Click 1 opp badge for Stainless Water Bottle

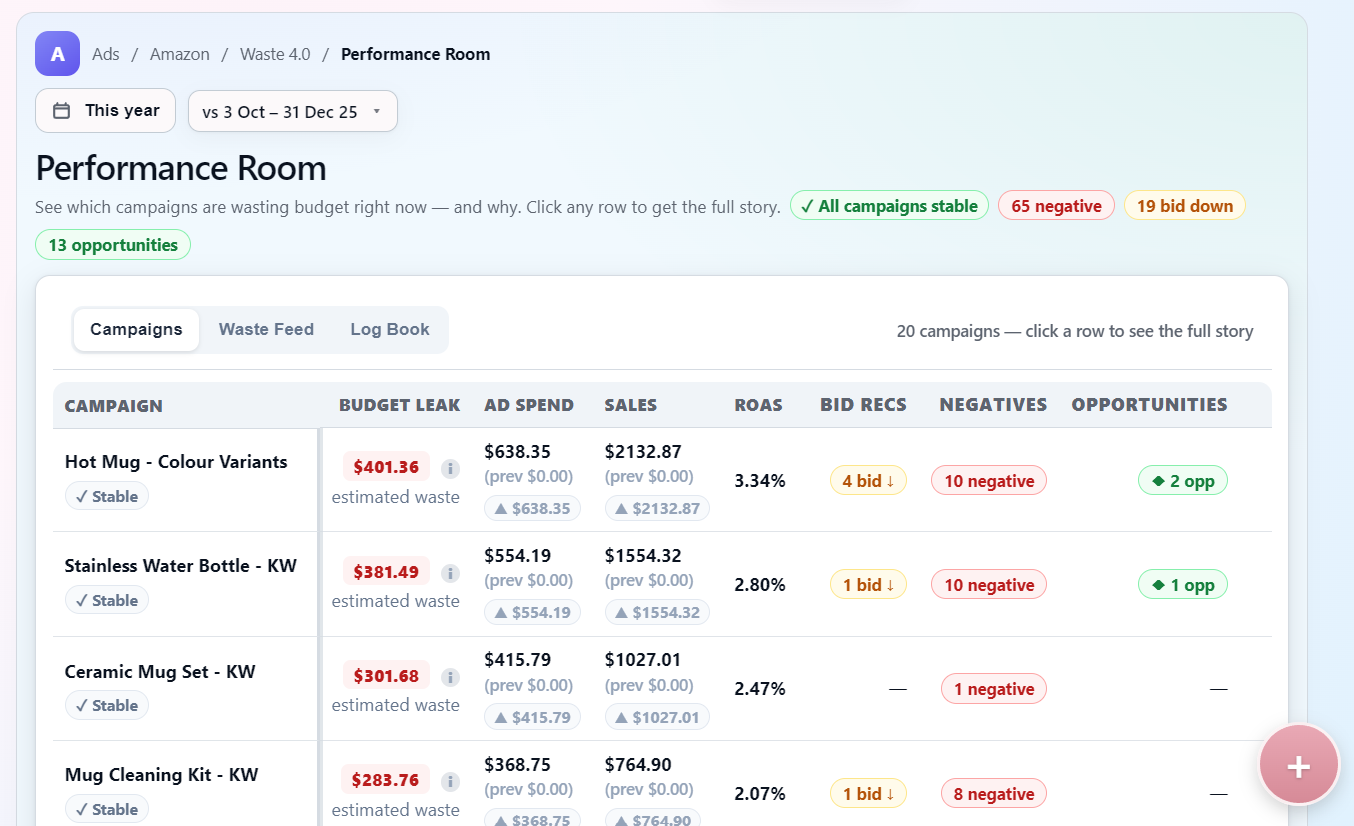(x=1183, y=585)
